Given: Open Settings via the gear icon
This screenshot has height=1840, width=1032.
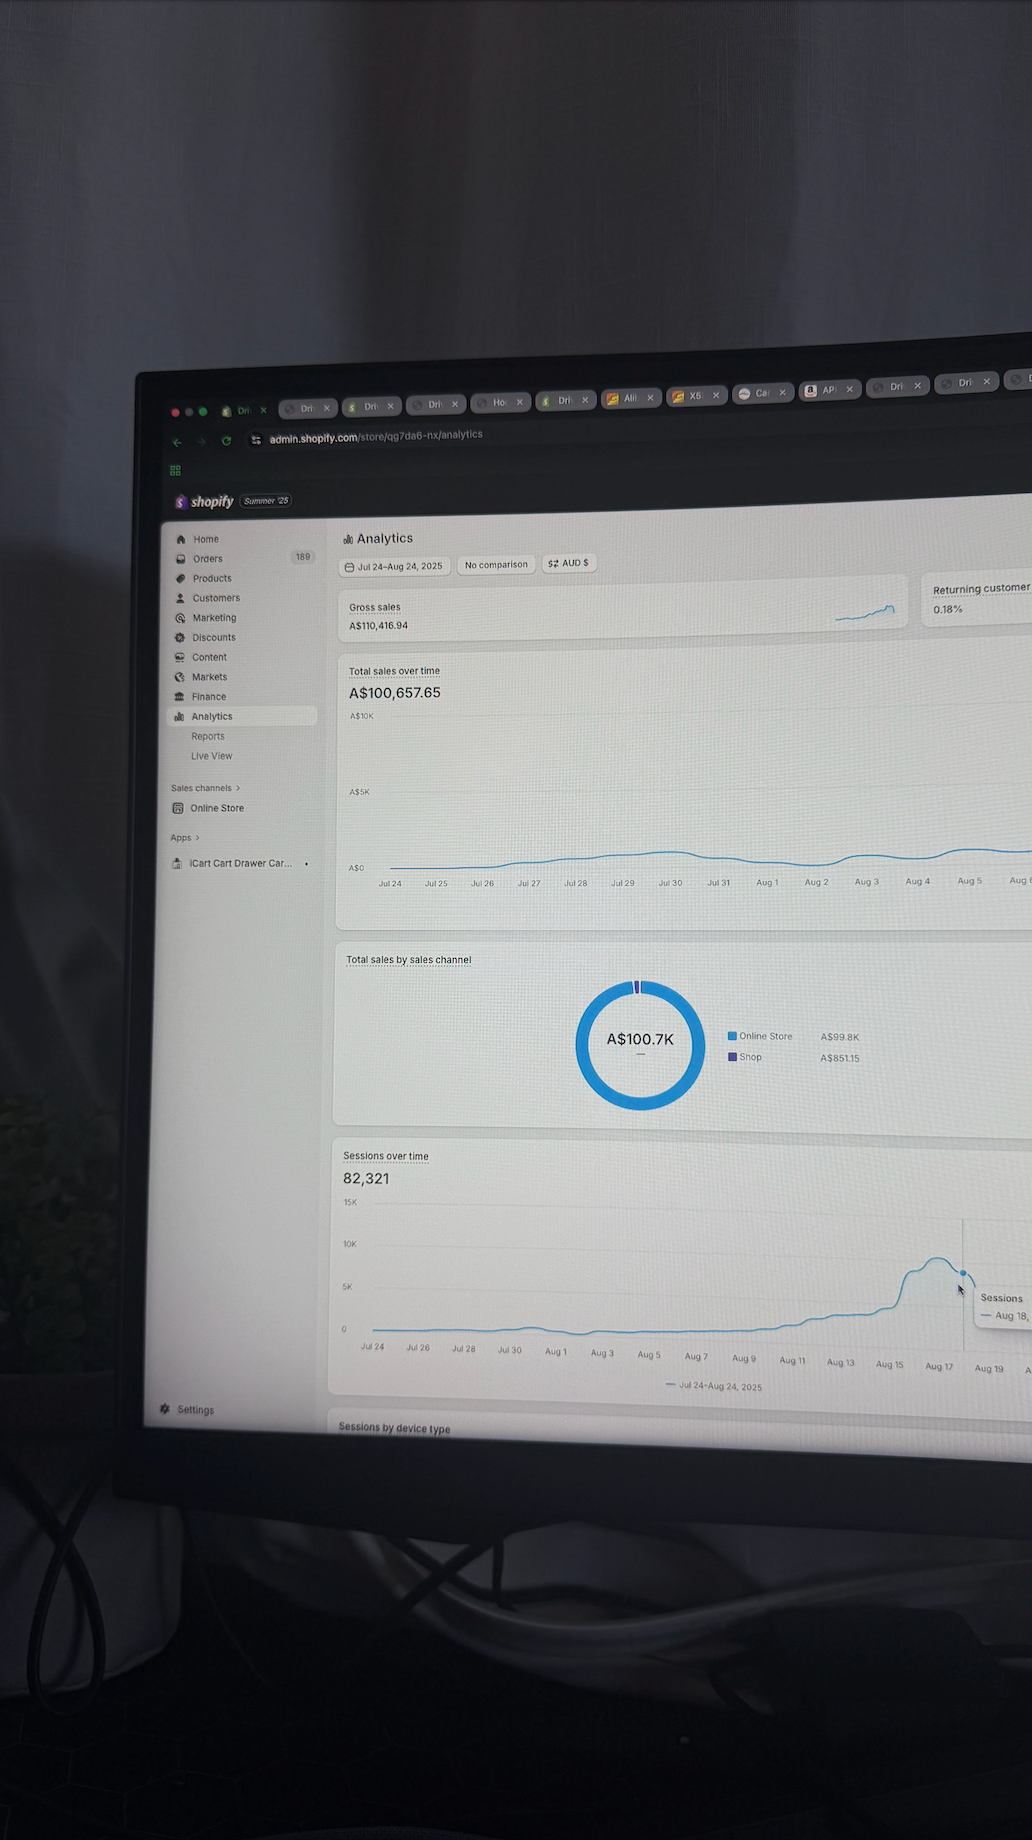Looking at the screenshot, I should point(165,1409).
